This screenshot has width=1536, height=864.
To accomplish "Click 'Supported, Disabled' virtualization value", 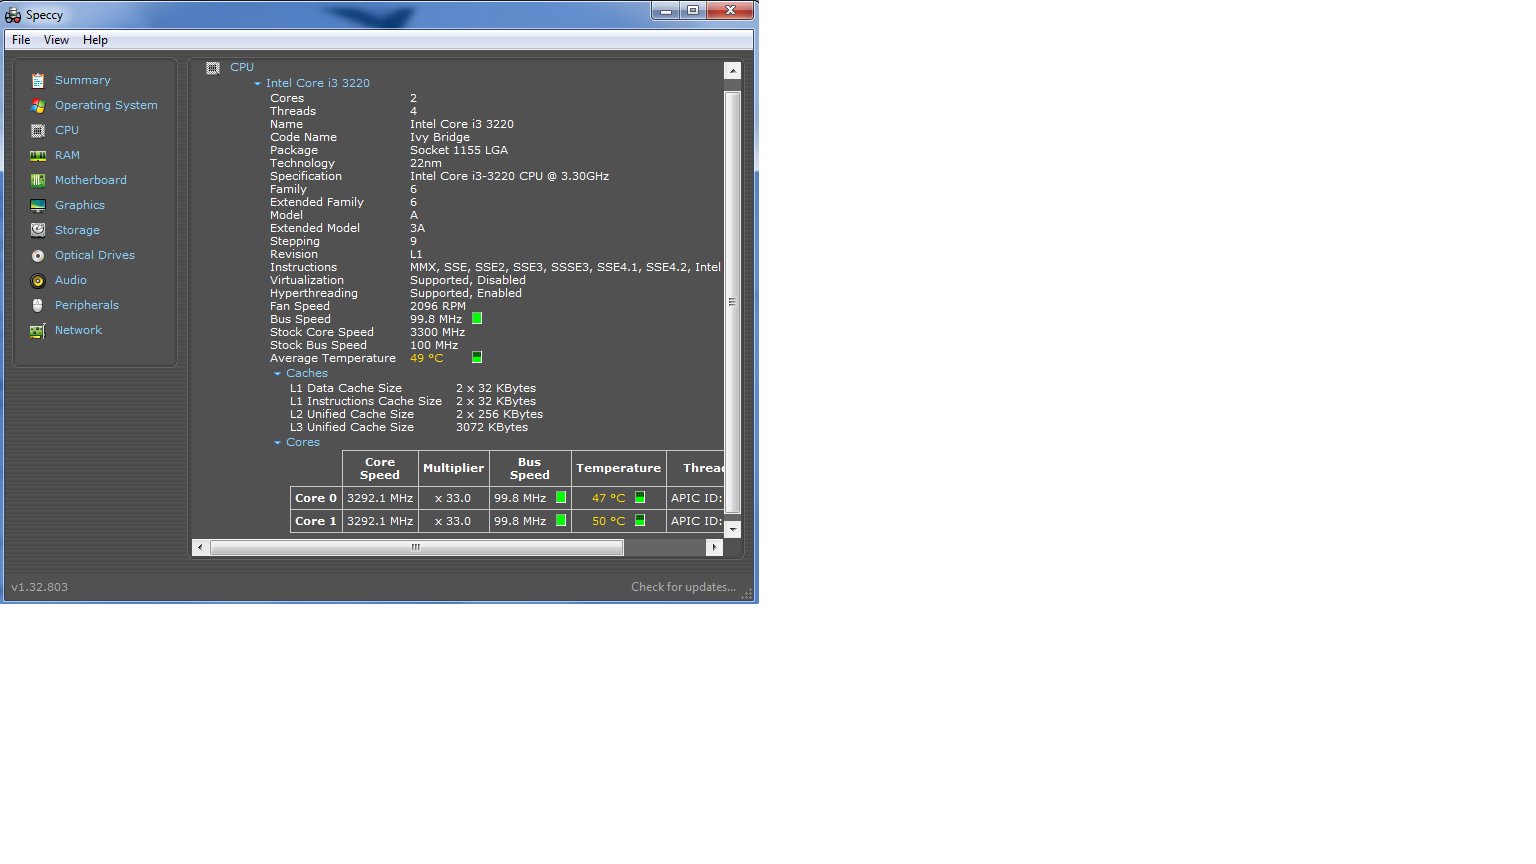I will tap(468, 280).
